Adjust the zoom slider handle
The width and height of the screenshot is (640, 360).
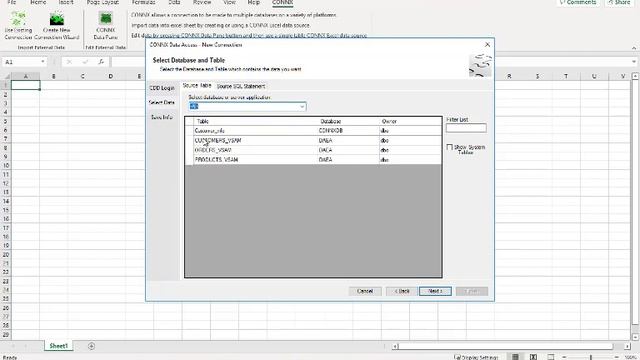pyautogui.click(x=591, y=357)
